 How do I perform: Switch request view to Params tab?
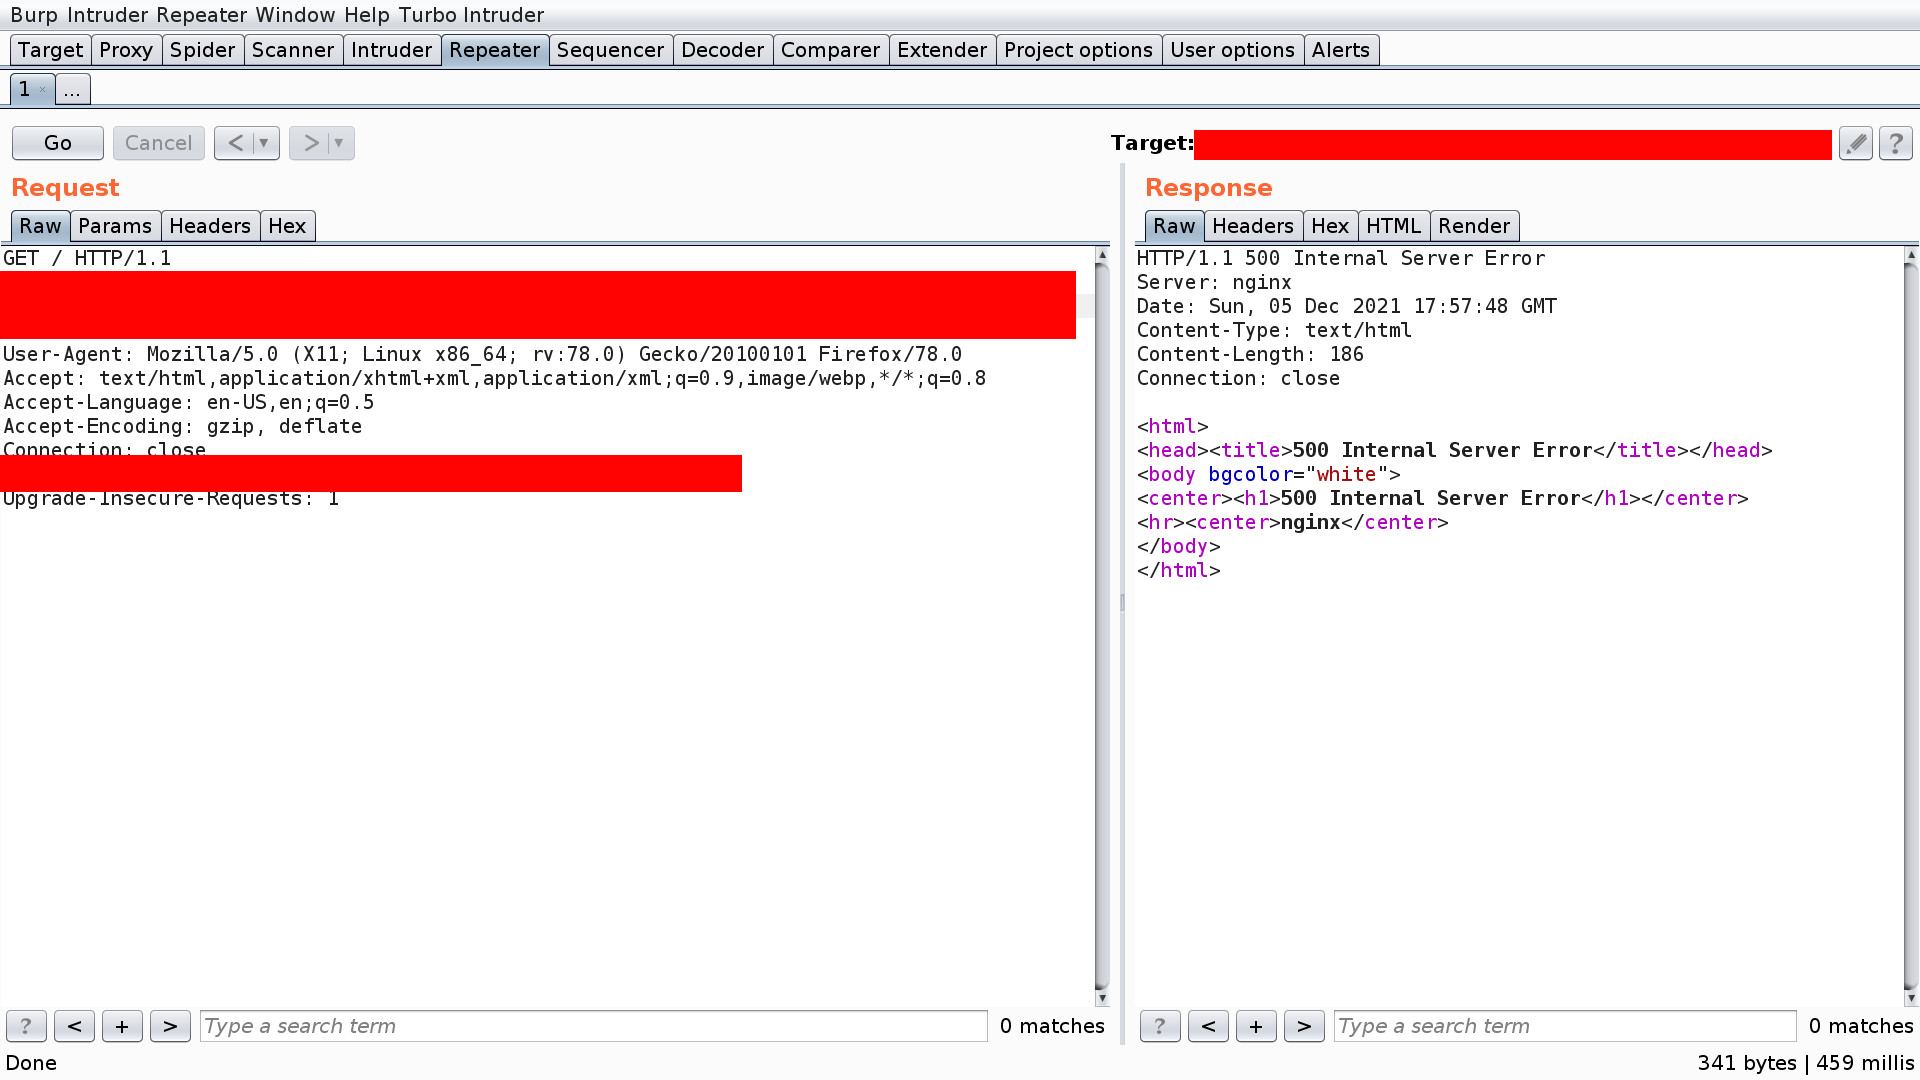tap(115, 226)
